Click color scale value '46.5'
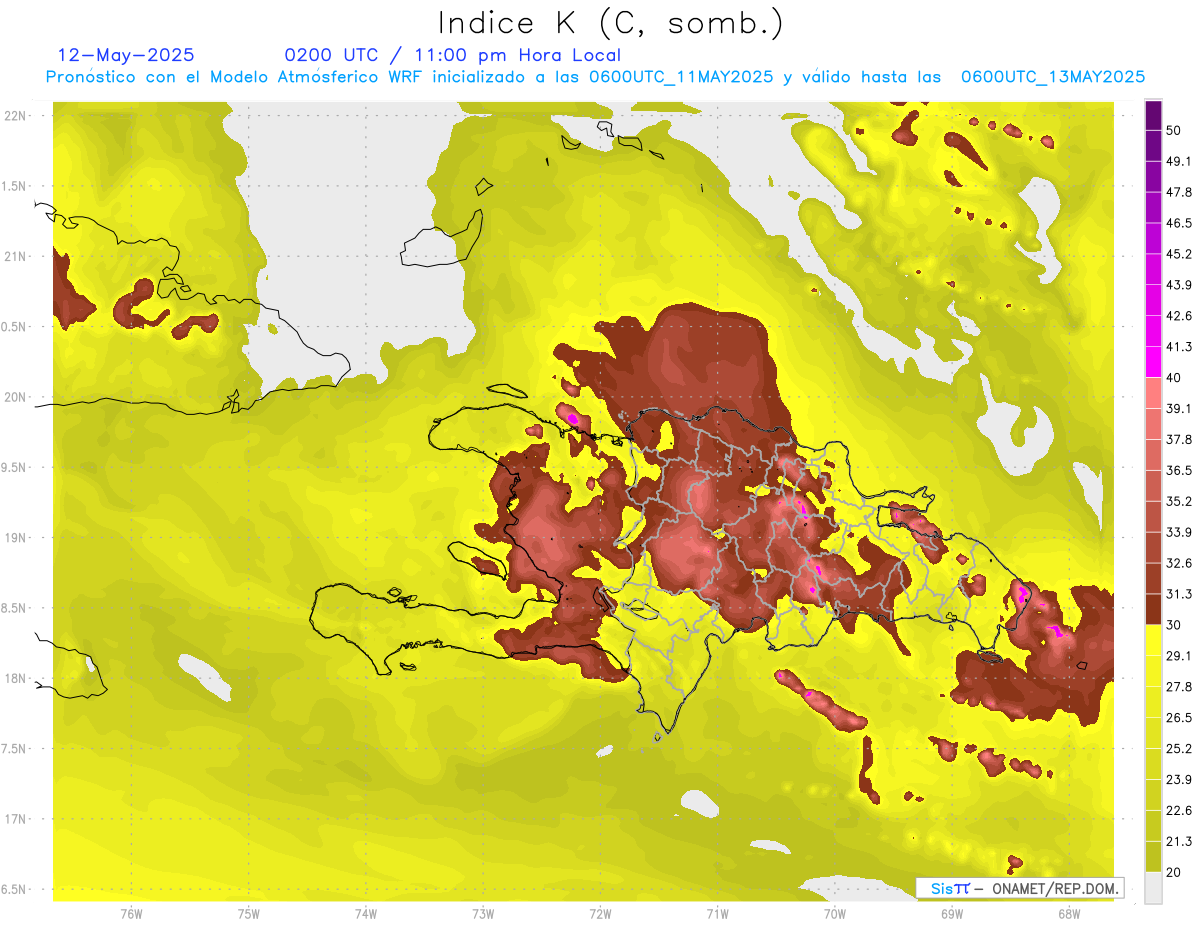Viewport: 1200px width, 927px height. coord(1179,223)
